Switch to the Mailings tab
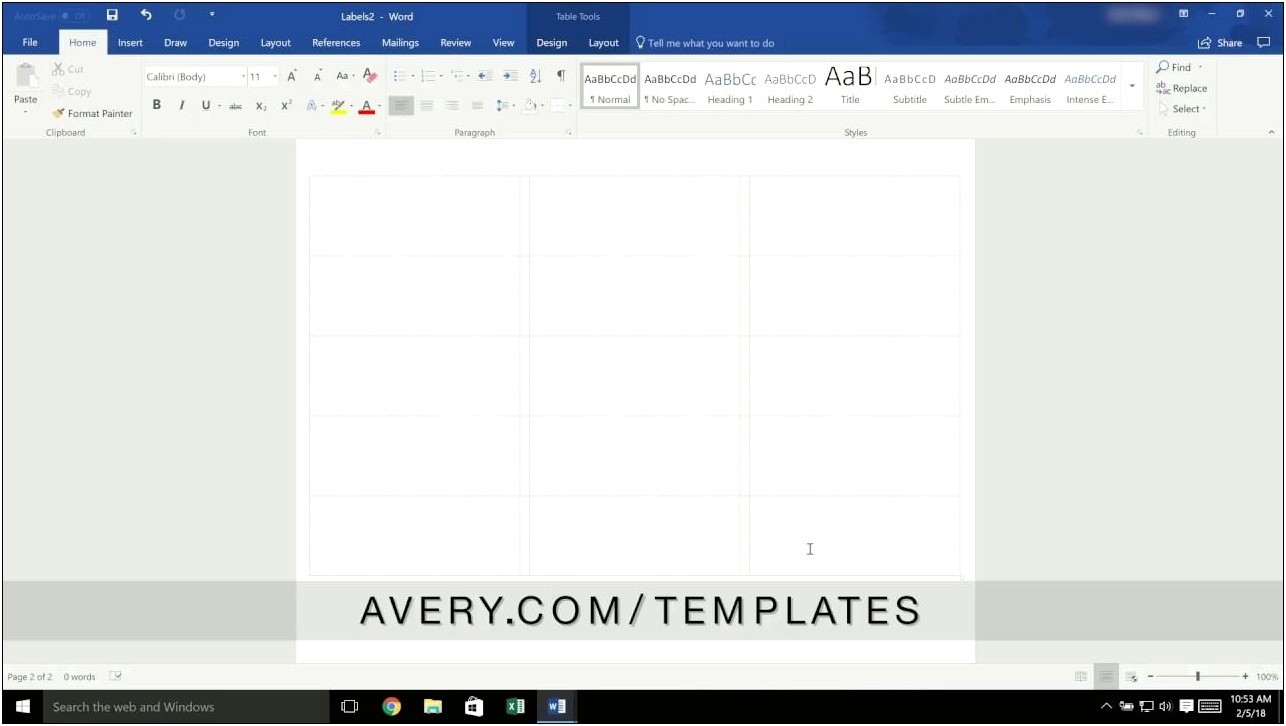1286x726 pixels. [x=400, y=43]
